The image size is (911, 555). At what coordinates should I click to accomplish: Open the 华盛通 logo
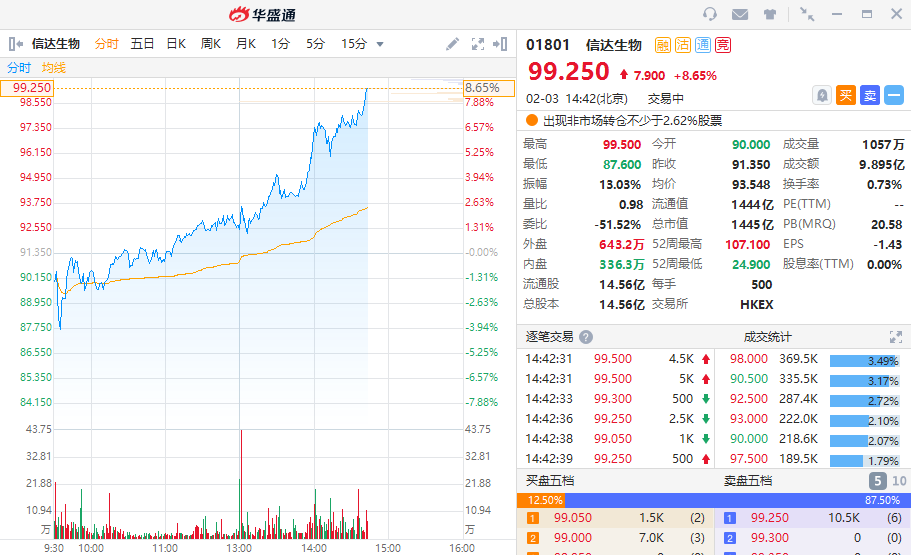coord(262,15)
